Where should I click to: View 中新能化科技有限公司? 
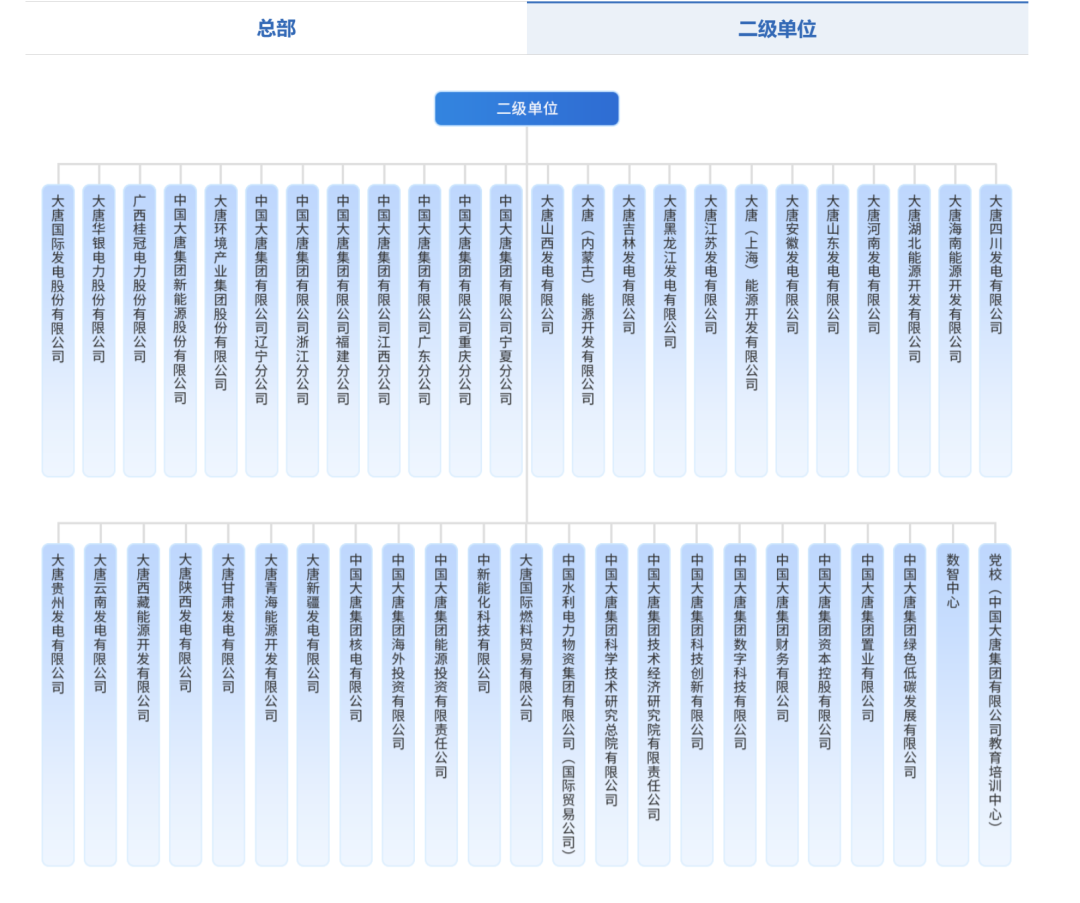(484, 705)
